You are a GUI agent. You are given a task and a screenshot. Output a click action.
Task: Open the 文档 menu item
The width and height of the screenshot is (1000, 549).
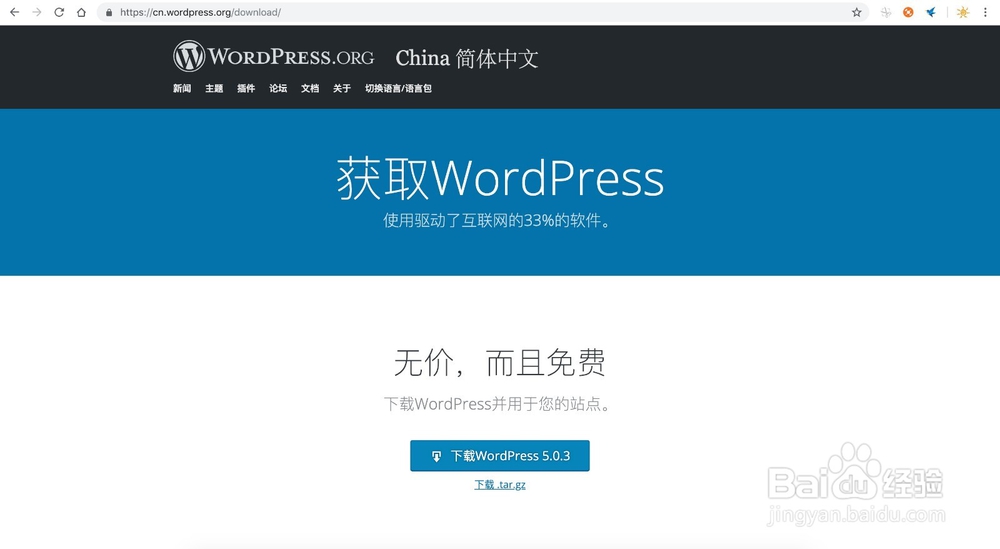[309, 89]
